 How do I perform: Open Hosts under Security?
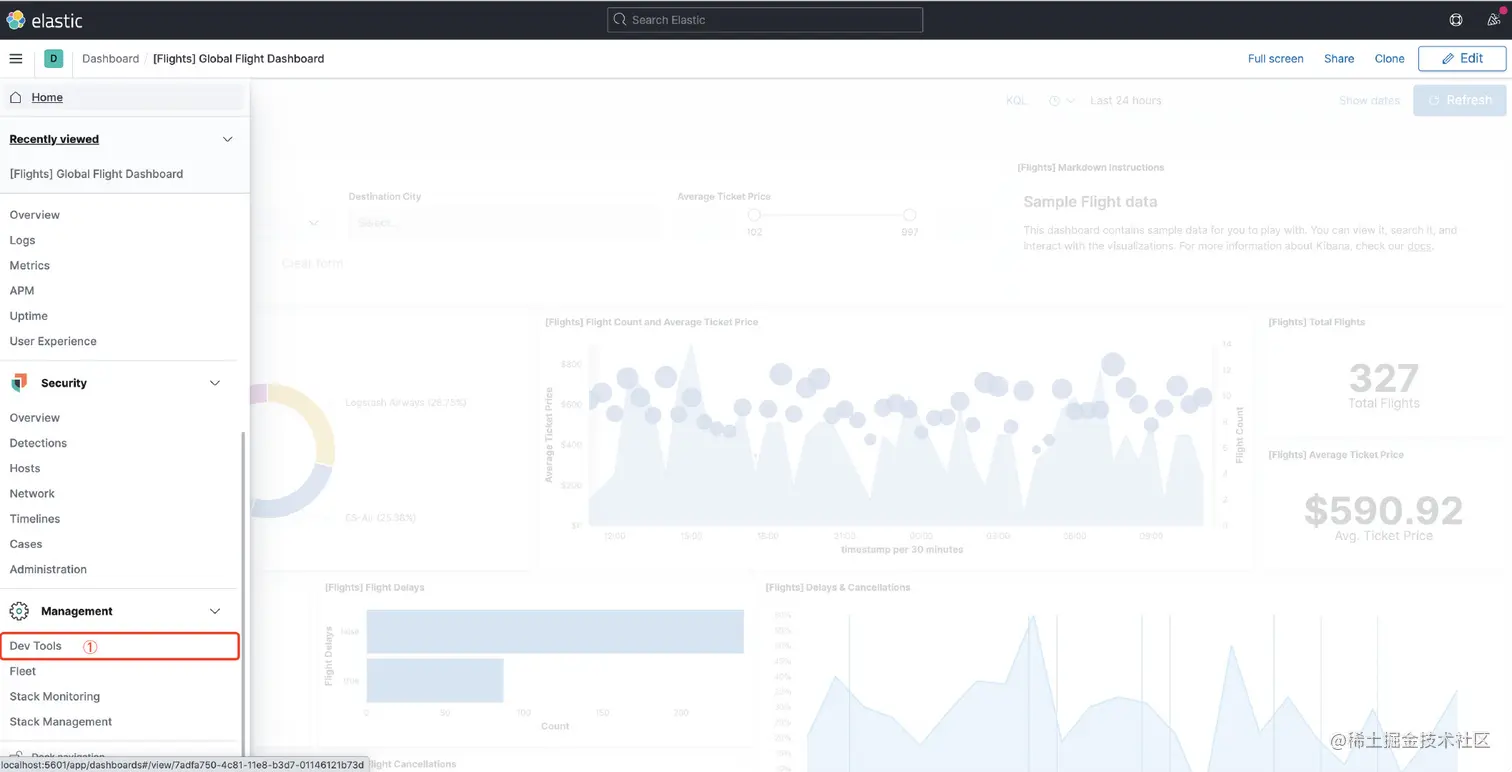25,468
